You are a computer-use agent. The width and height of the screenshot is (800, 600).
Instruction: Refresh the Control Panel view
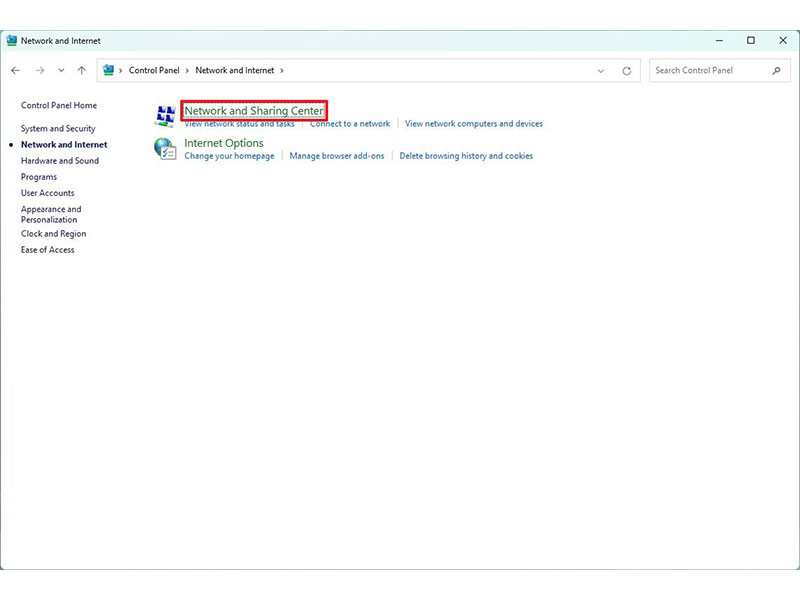pyautogui.click(x=627, y=71)
